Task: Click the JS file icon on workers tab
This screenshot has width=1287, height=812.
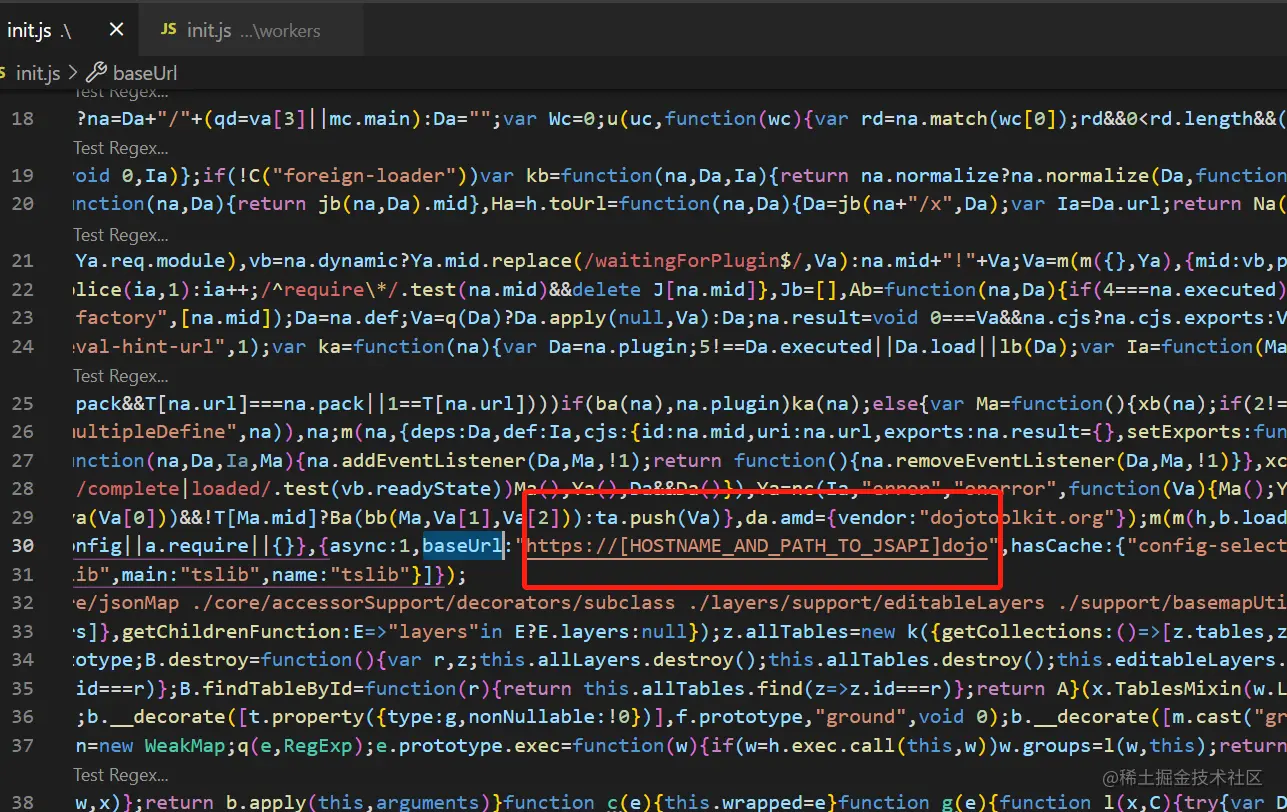Action: (x=168, y=30)
